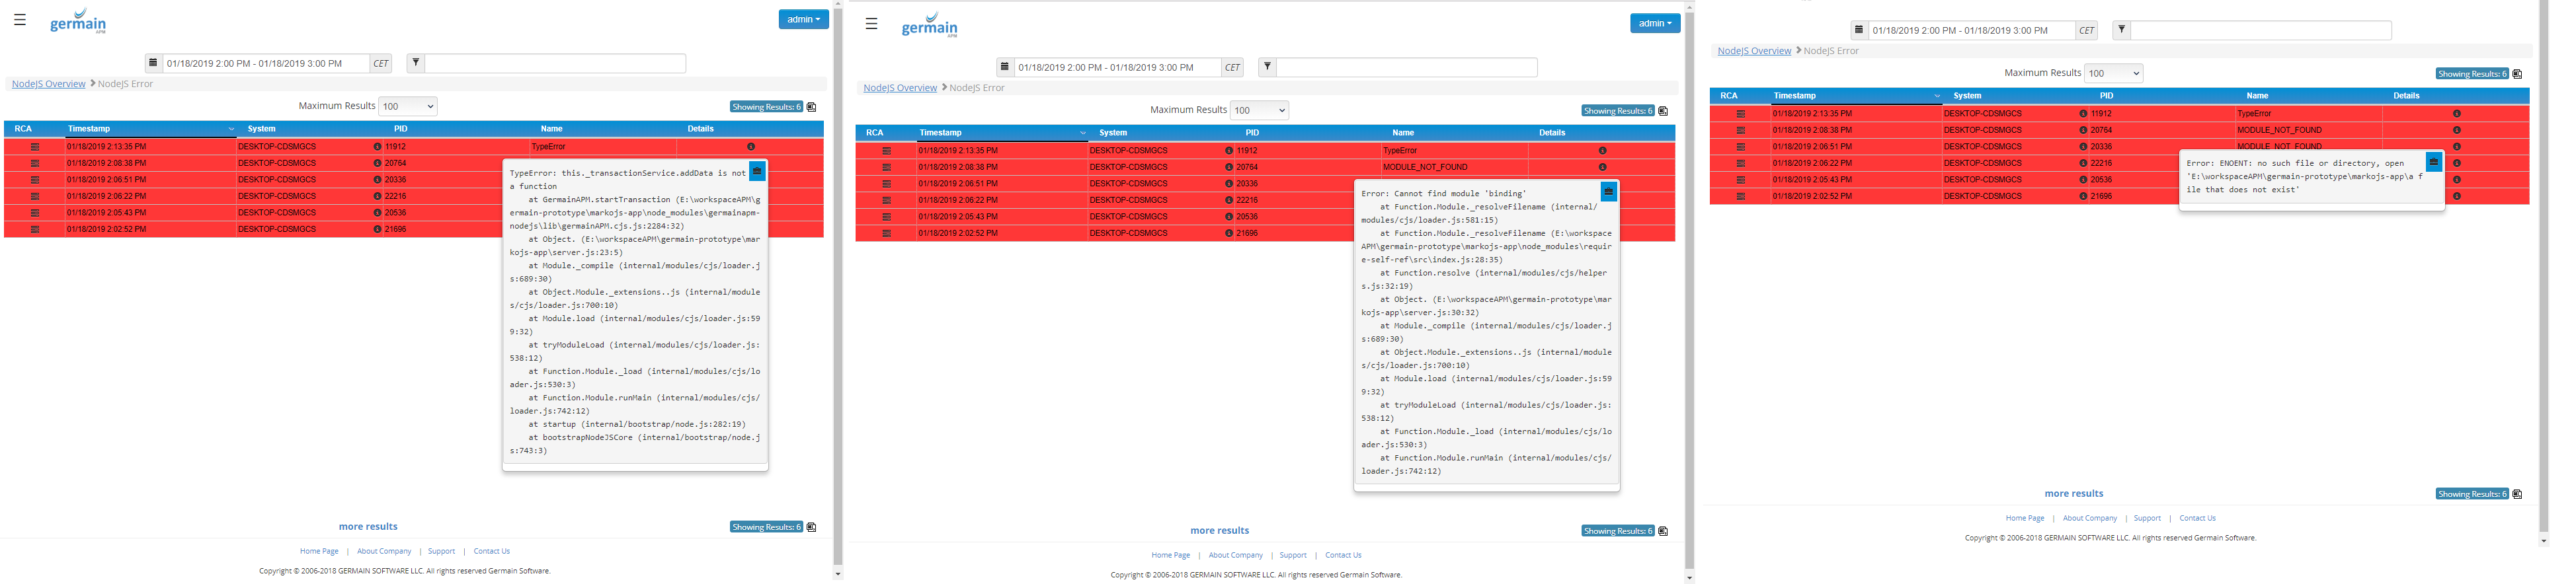Open hamburger menu in the leftmost window
Image resolution: width=2576 pixels, height=584 pixels.
[20, 20]
